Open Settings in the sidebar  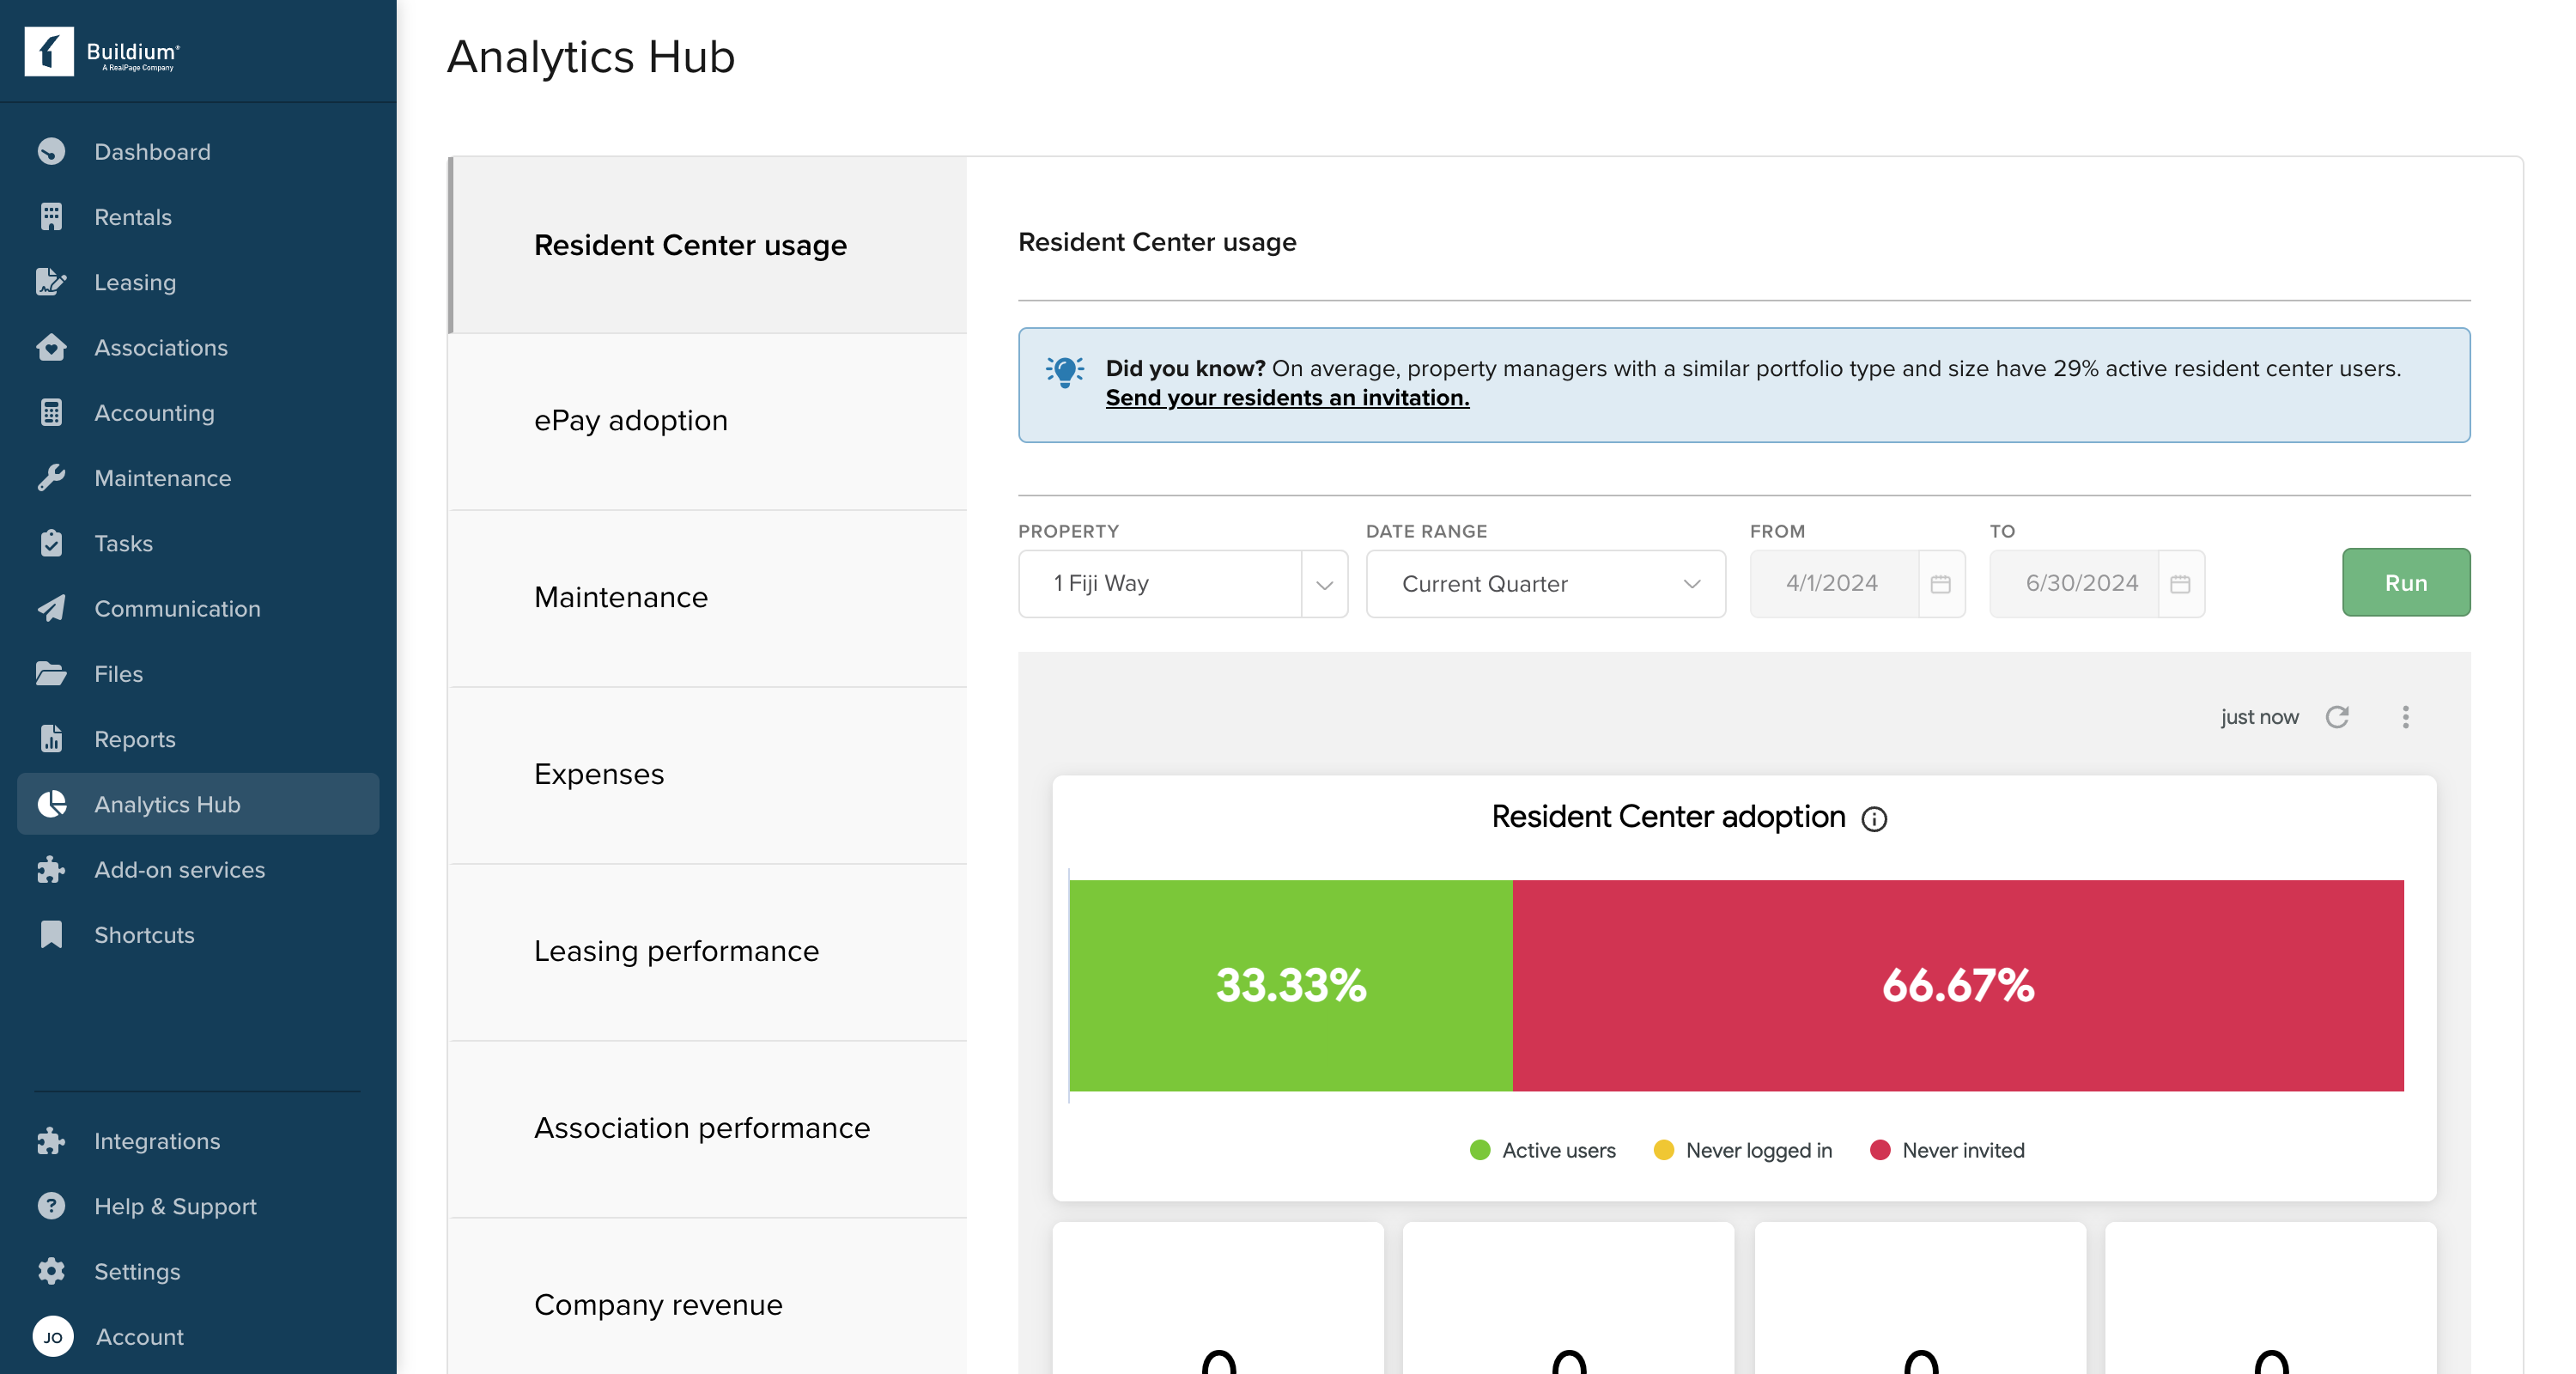pyautogui.click(x=198, y=1271)
